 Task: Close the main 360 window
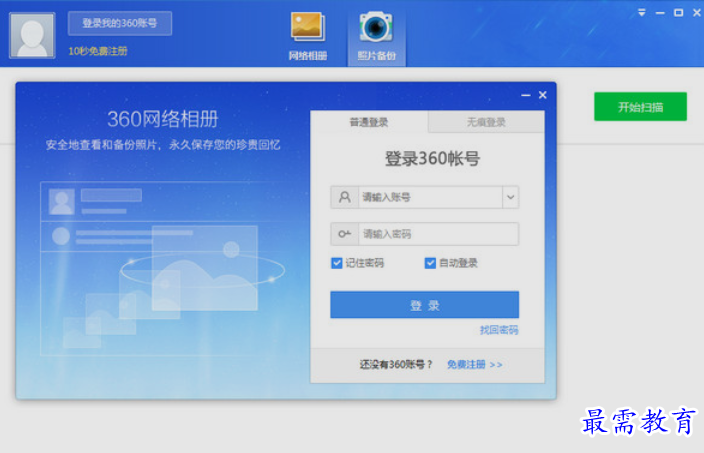[x=697, y=13]
